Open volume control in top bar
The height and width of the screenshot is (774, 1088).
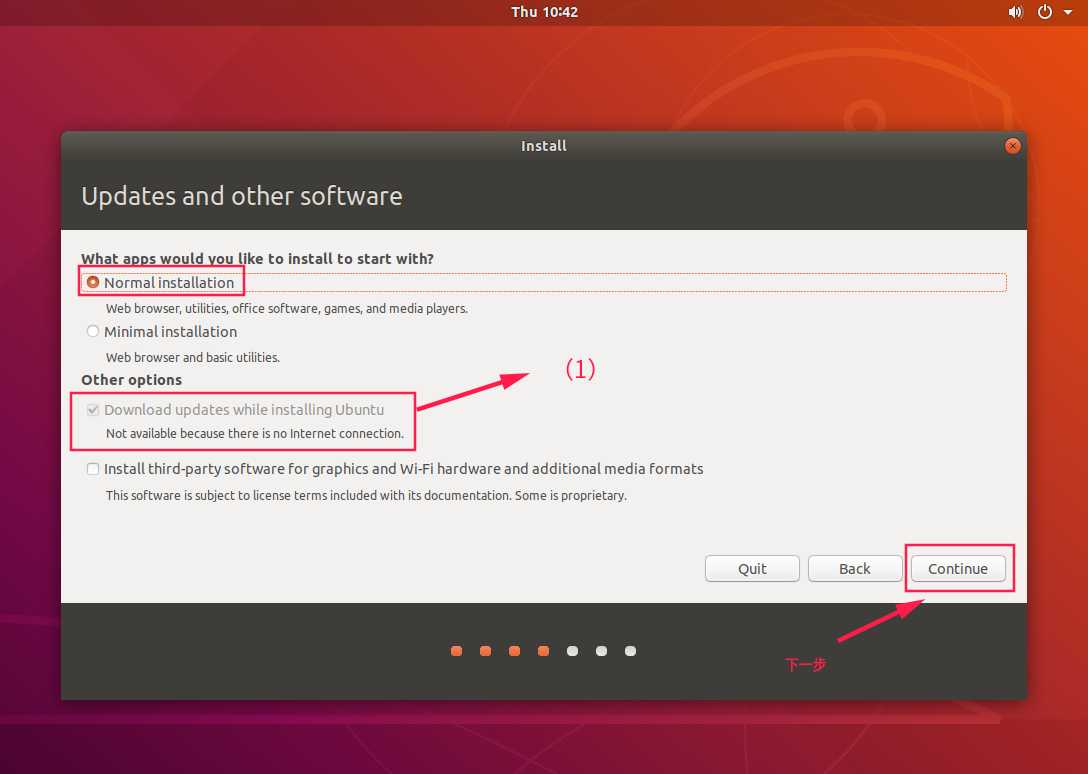tap(1016, 12)
